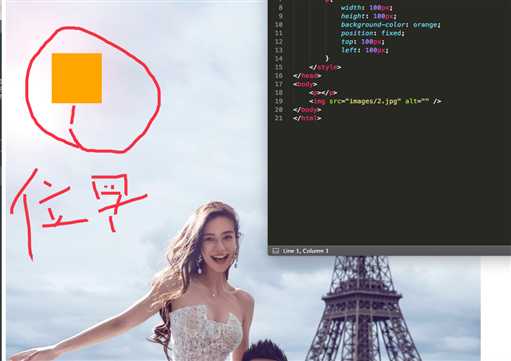Click the img tag with src "images/2.jpg"
Viewport: 511px width, 361px height.
click(375, 101)
